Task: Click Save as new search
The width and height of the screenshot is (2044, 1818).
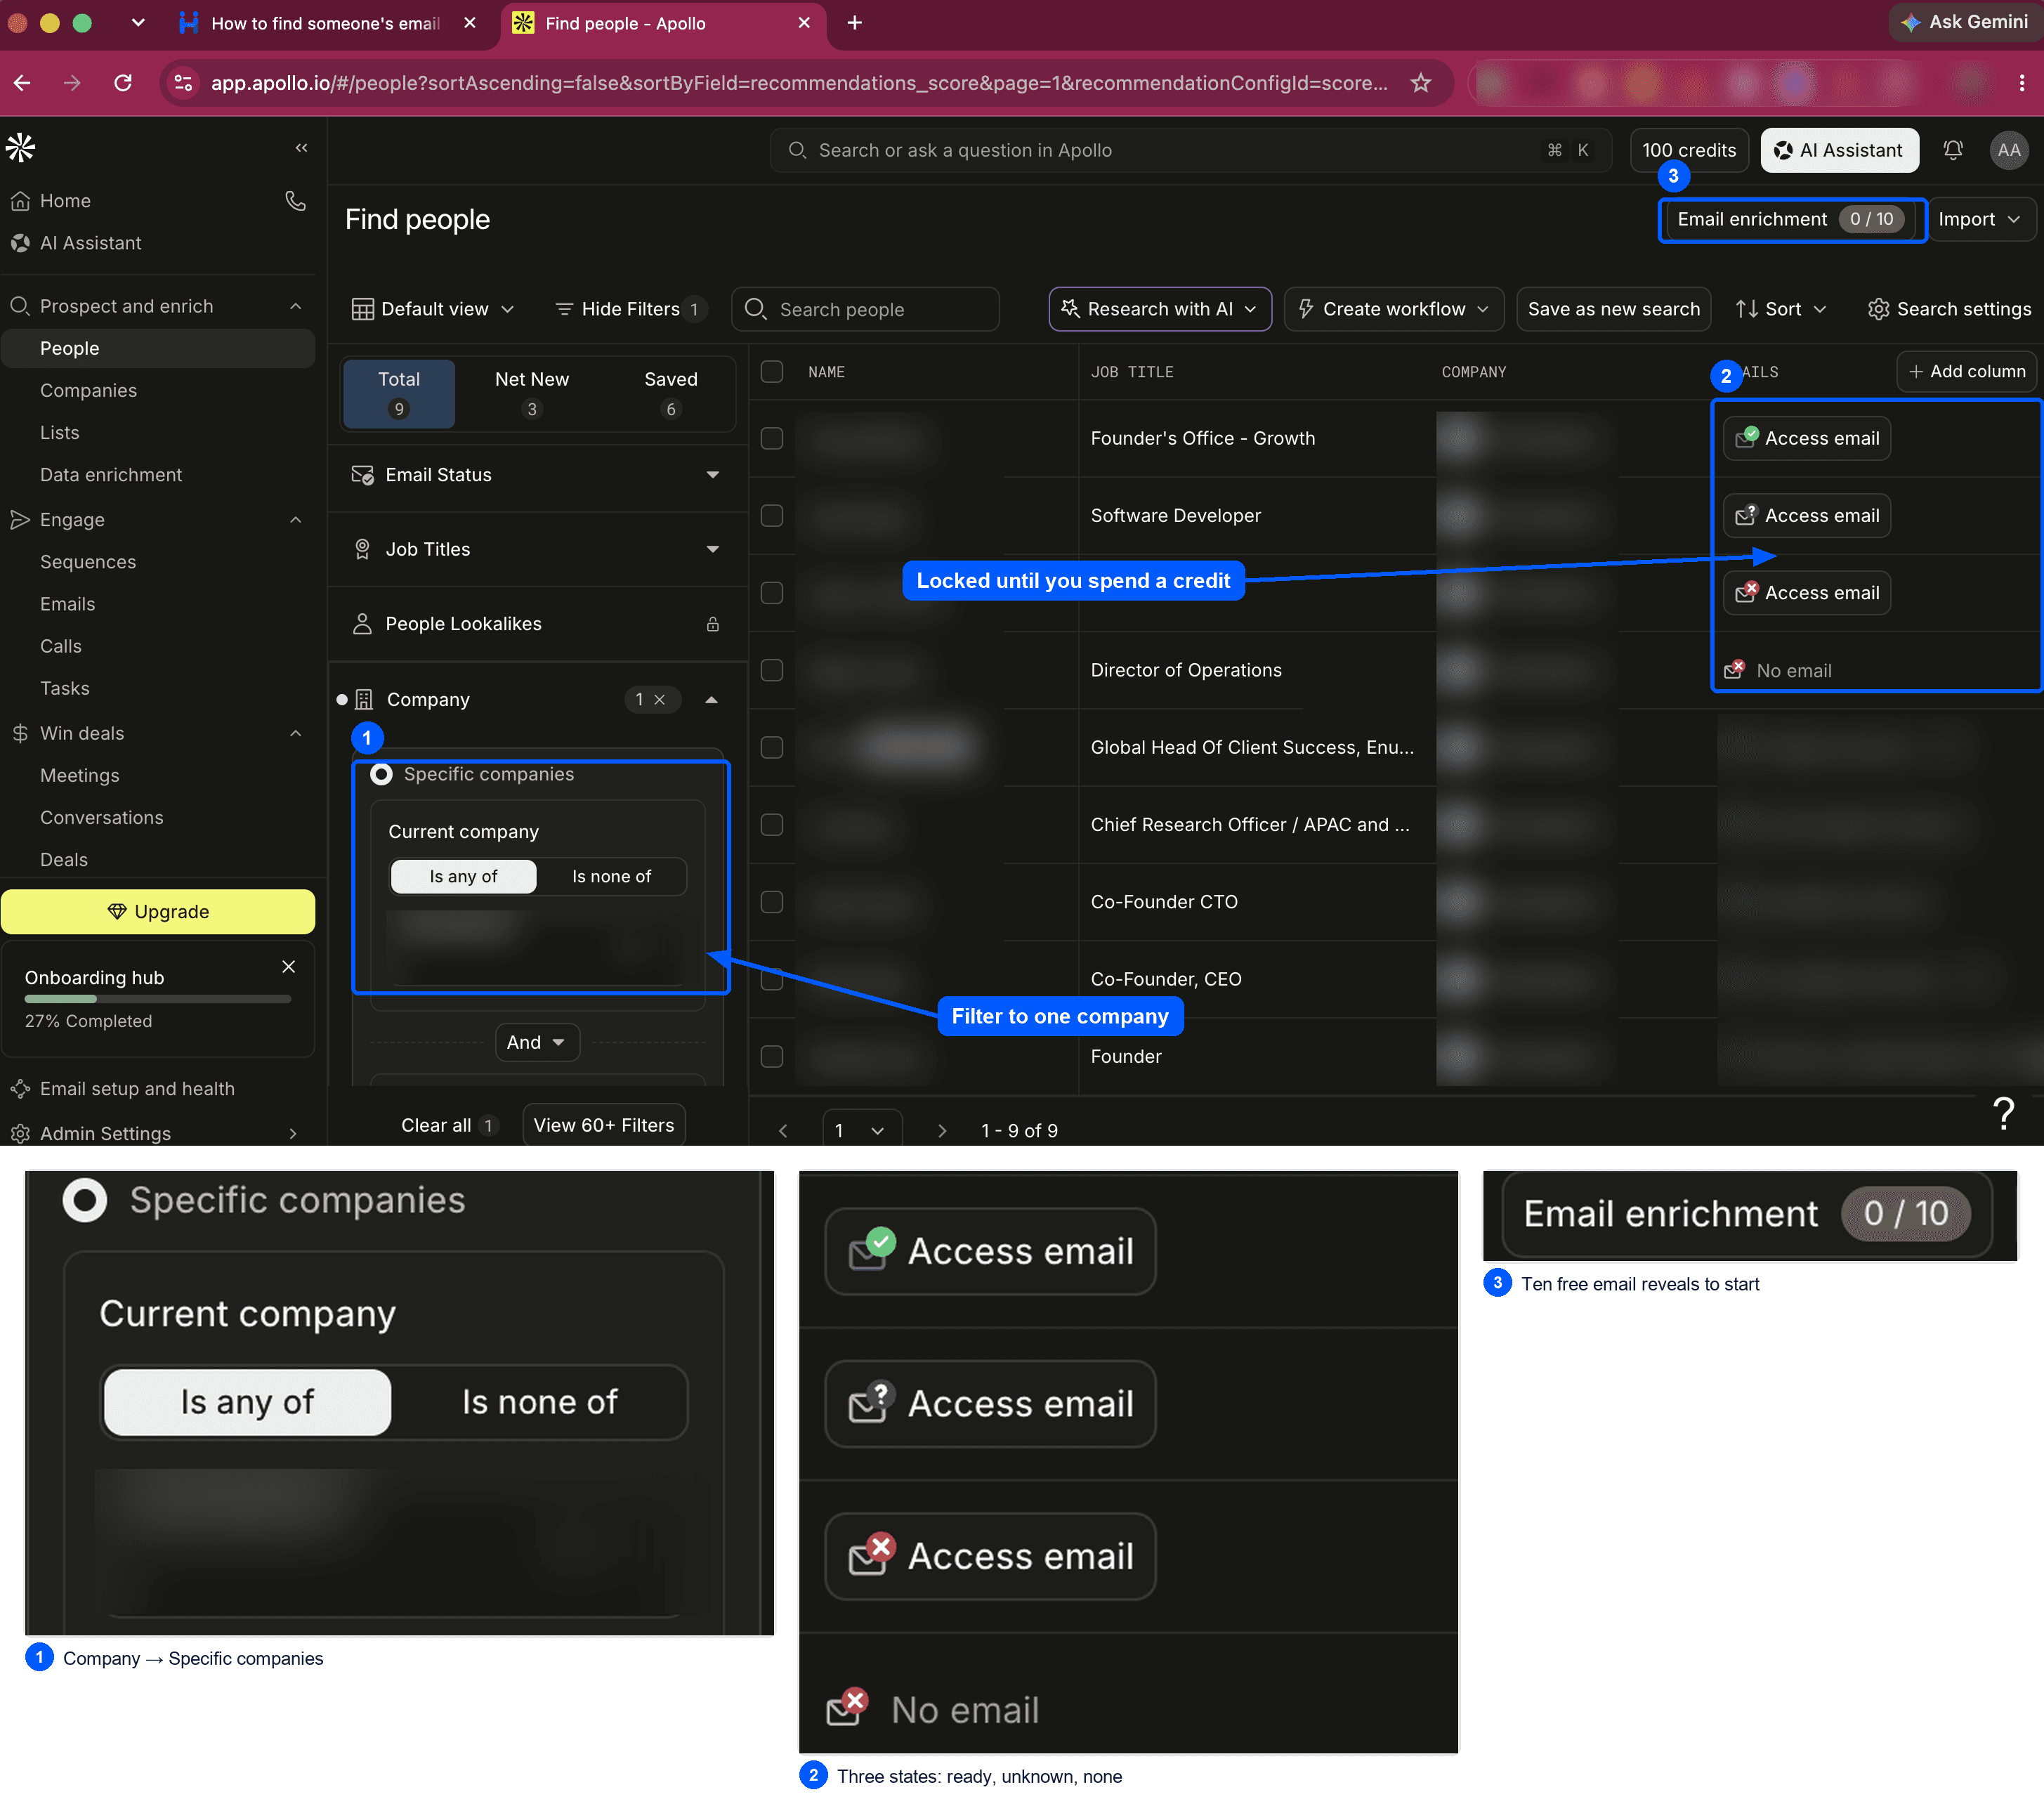Action: click(x=1613, y=309)
